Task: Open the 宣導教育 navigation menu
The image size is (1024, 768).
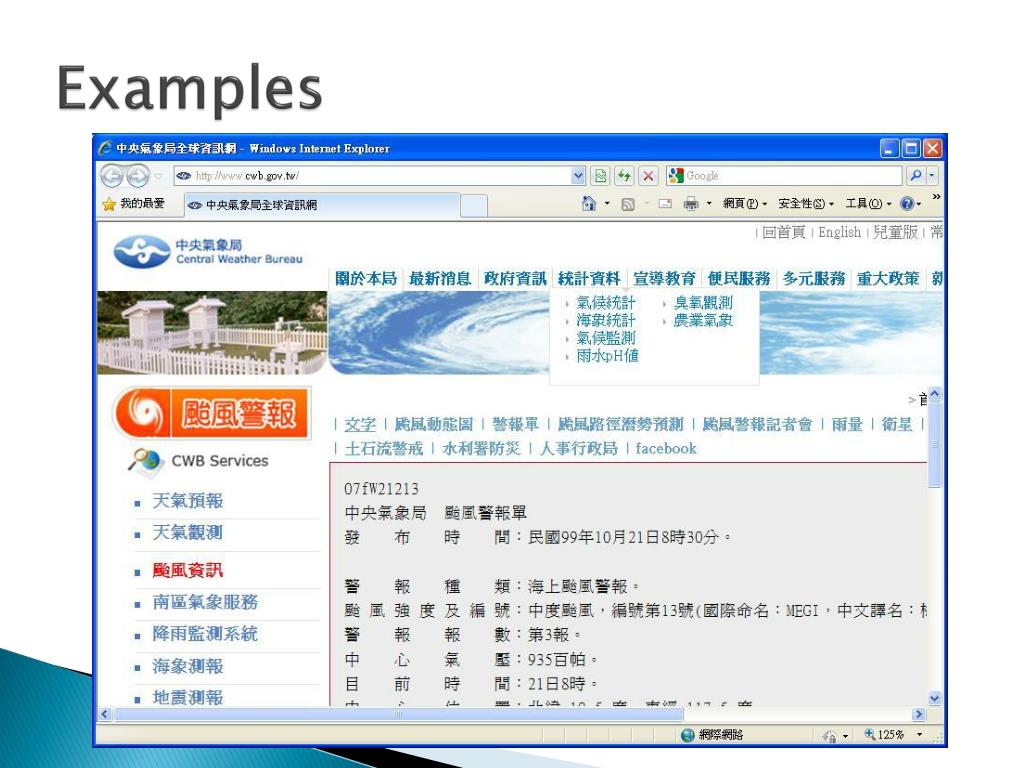Action: (665, 279)
